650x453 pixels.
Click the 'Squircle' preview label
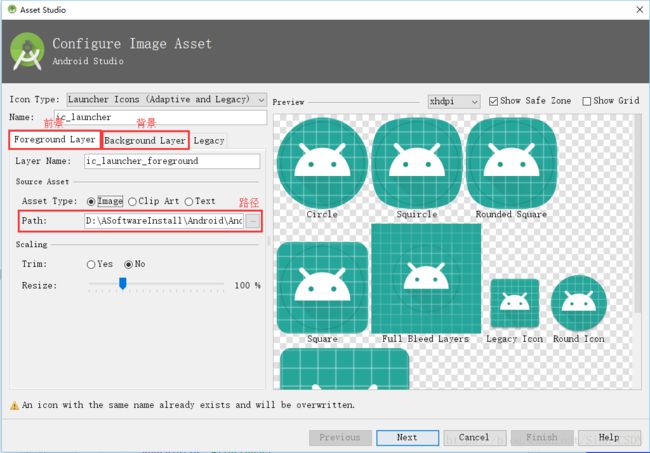(x=417, y=214)
